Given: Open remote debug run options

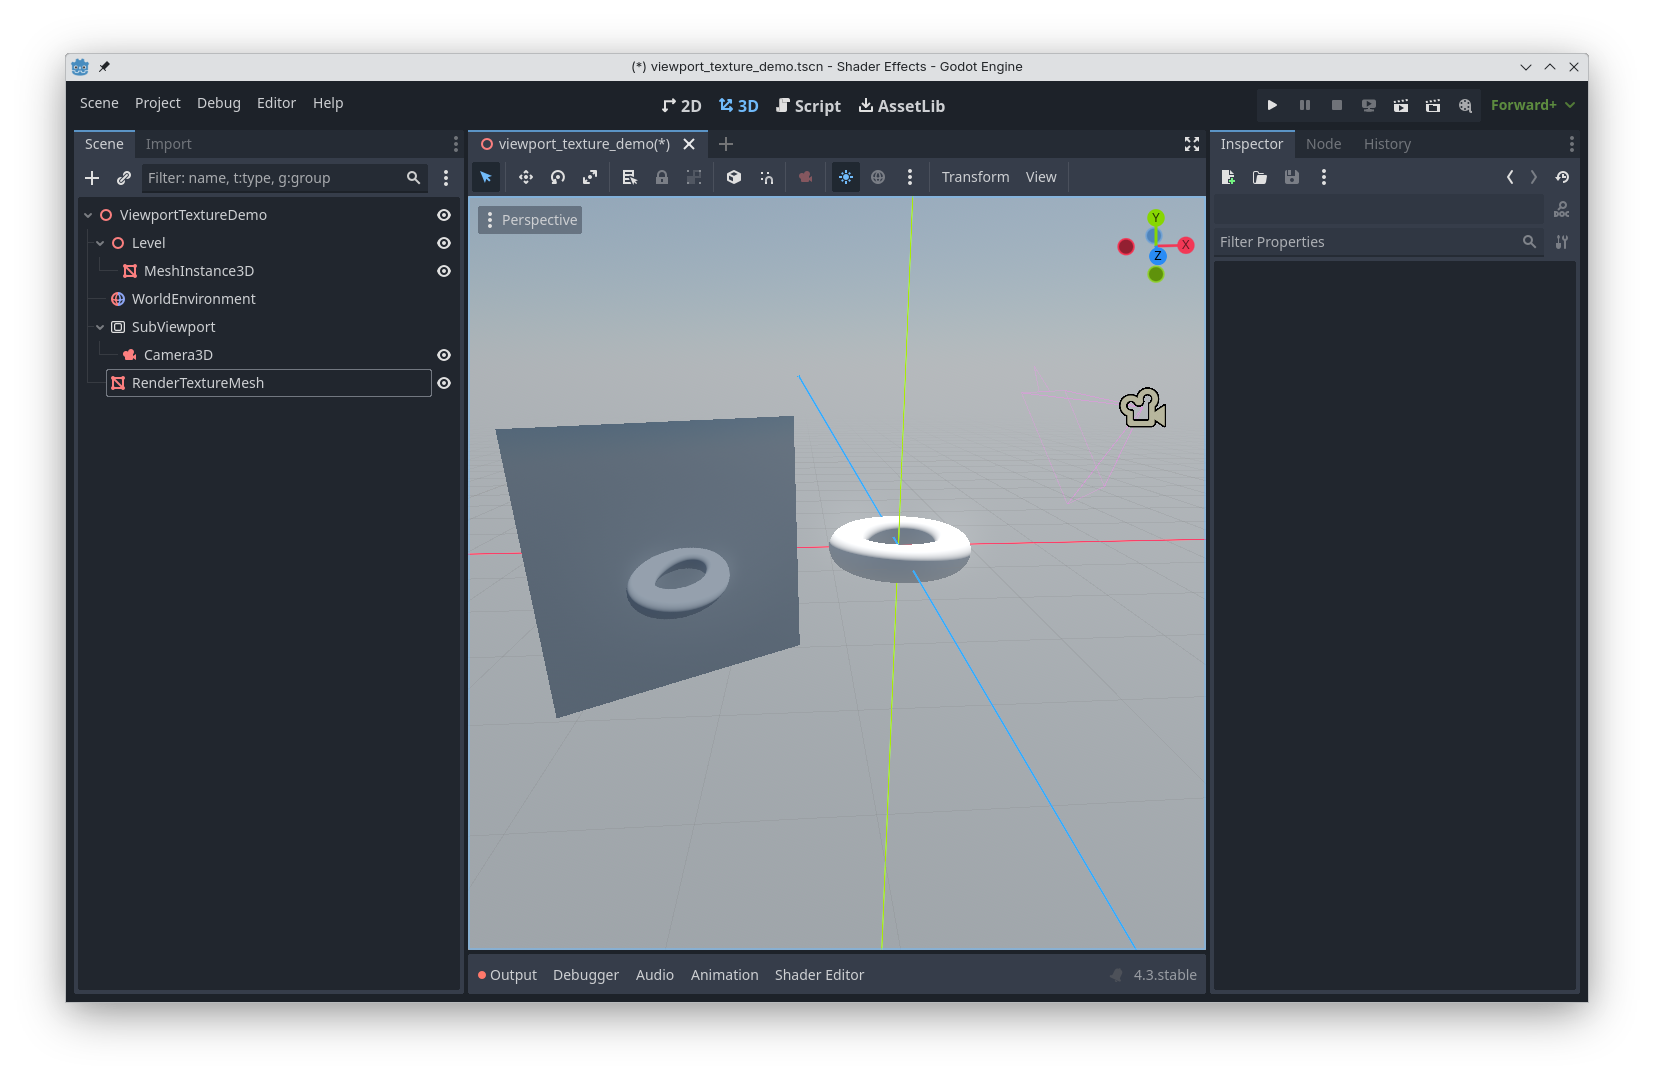Looking at the screenshot, I should click(1369, 105).
